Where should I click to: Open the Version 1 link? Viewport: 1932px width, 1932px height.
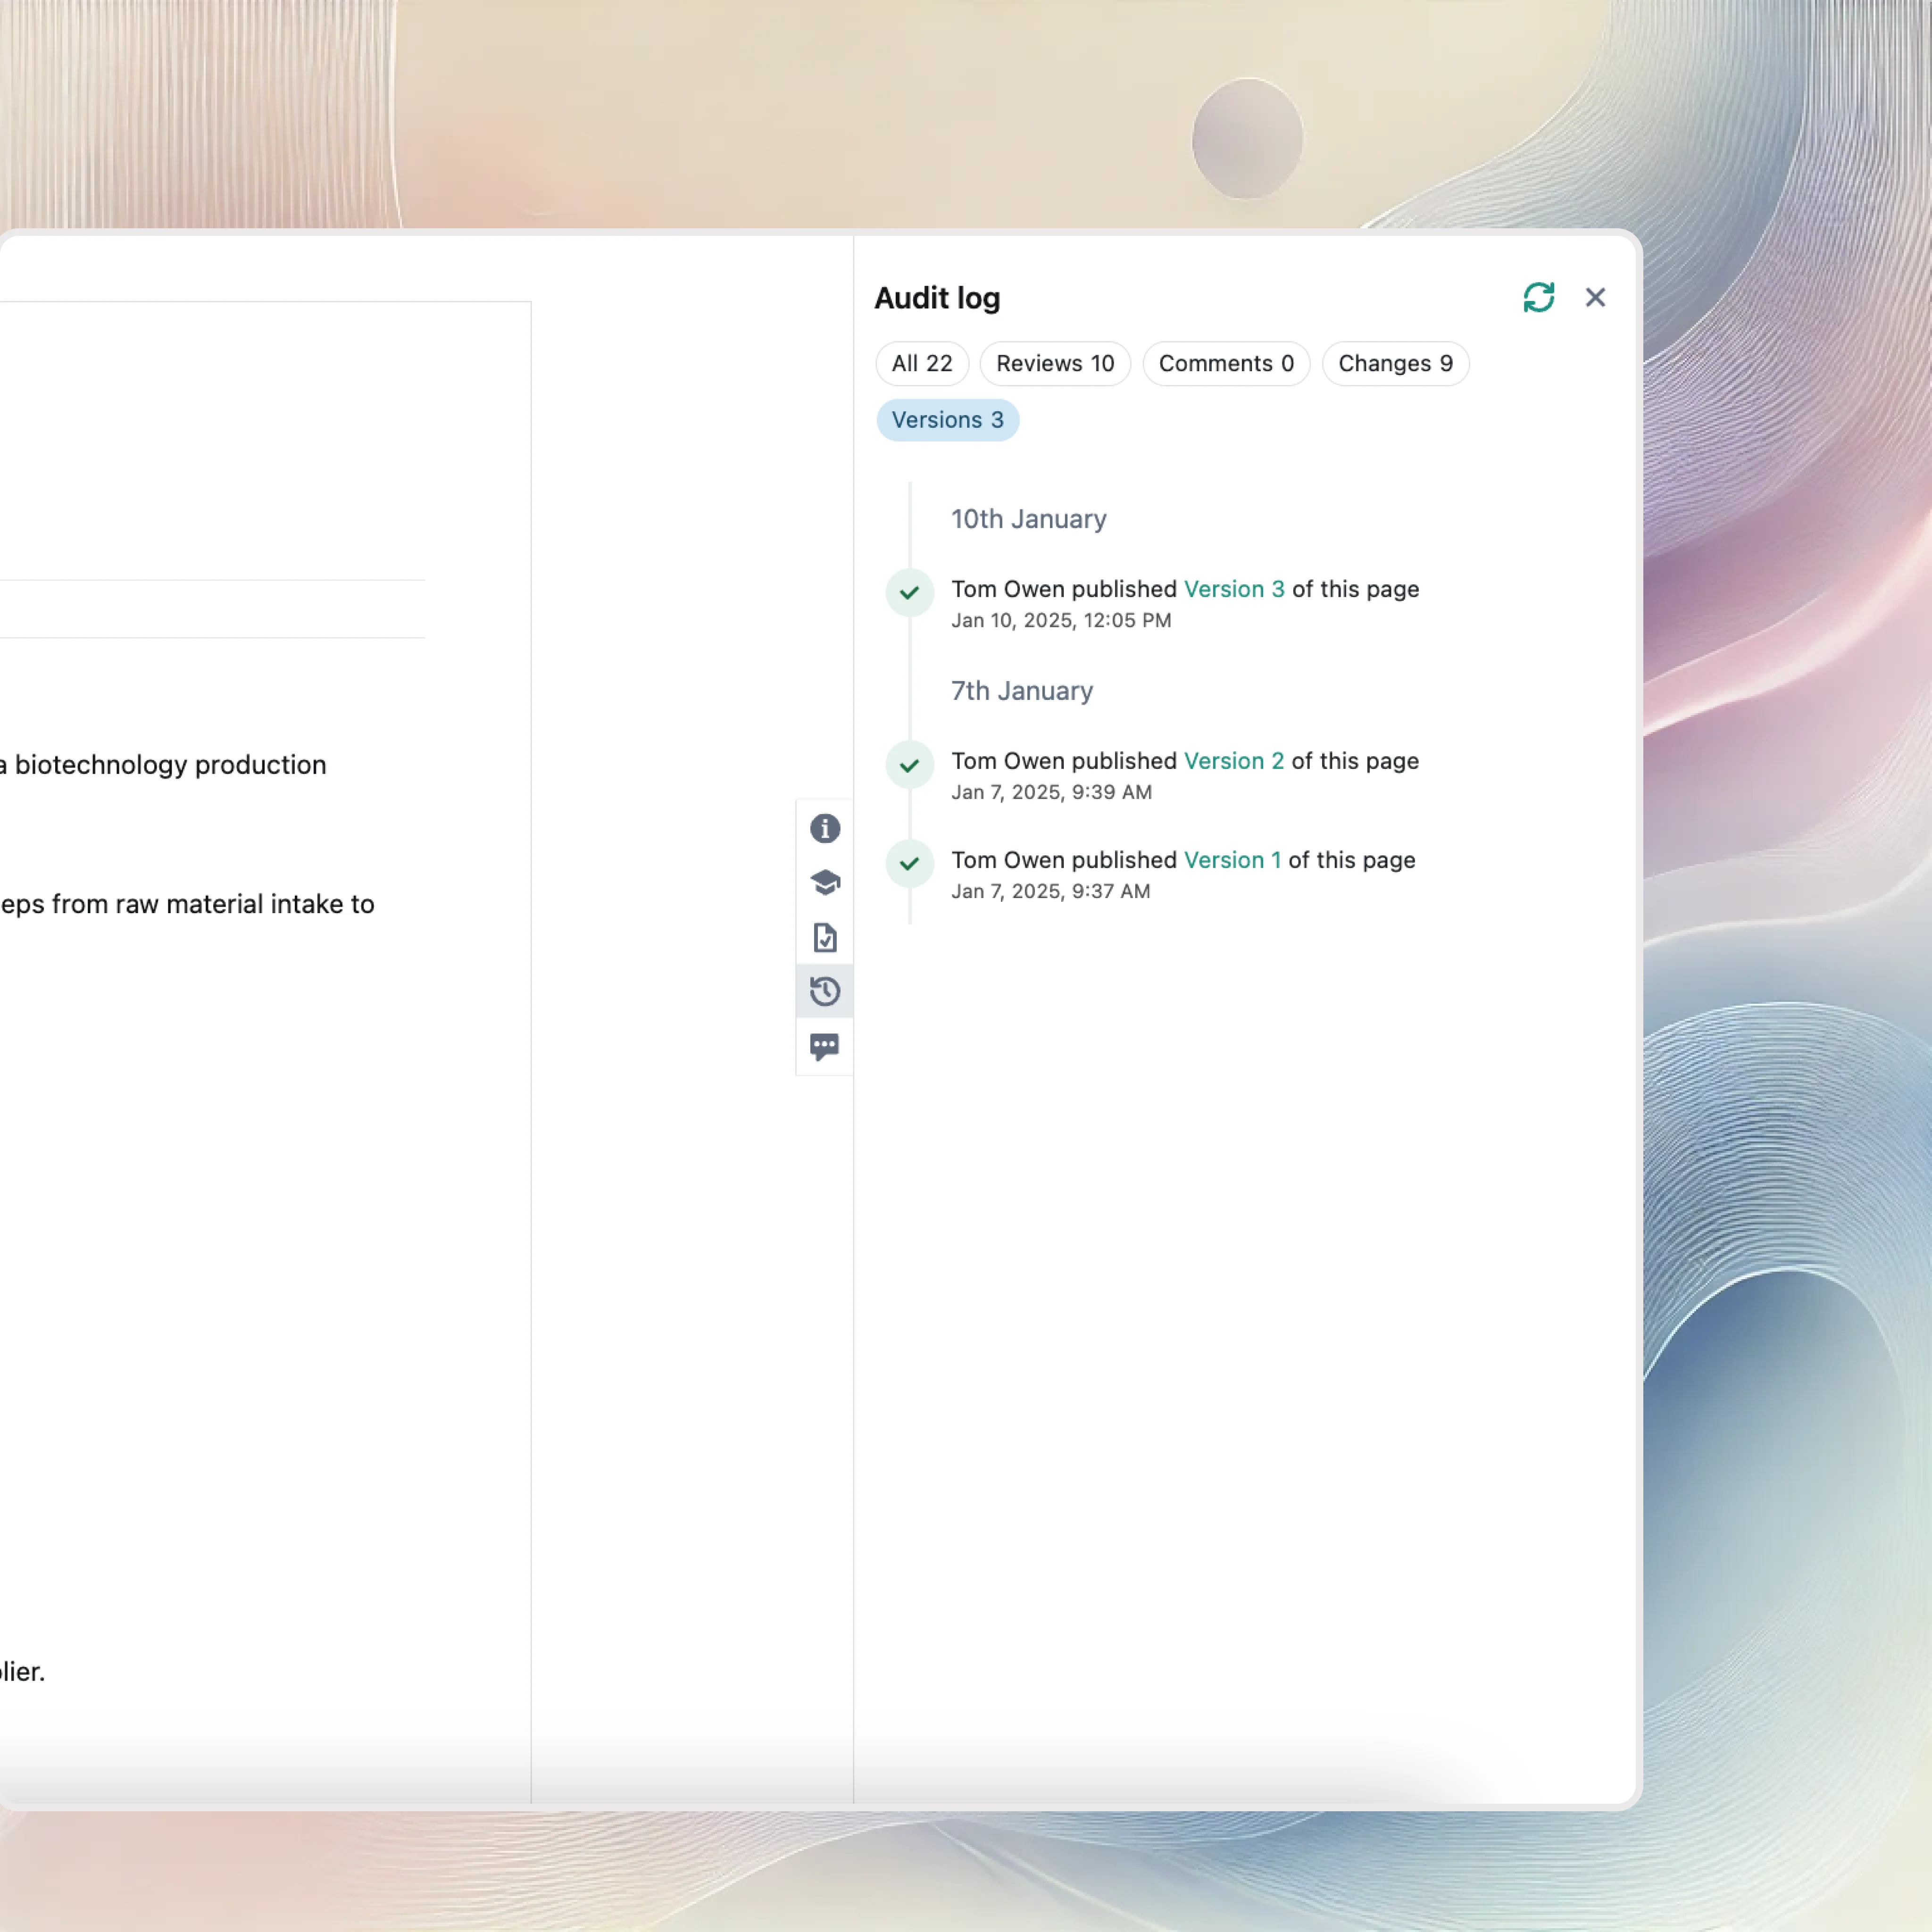pos(1231,860)
